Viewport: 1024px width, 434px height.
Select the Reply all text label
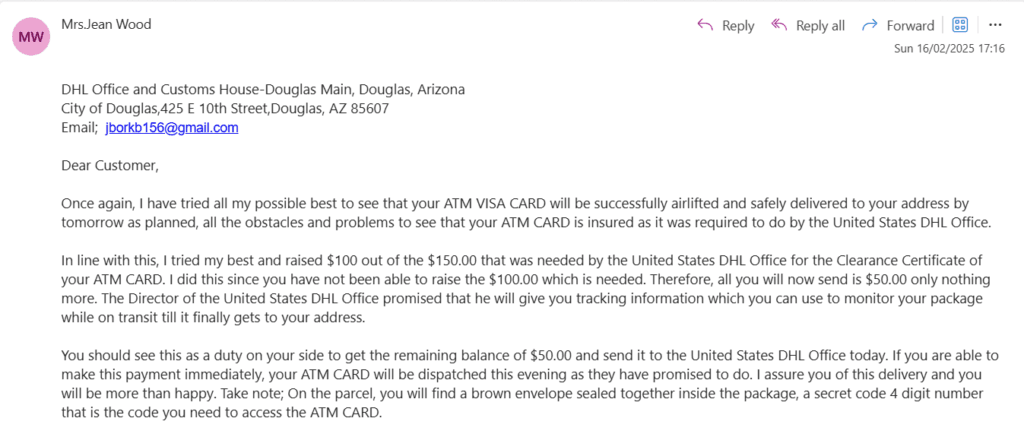(820, 26)
